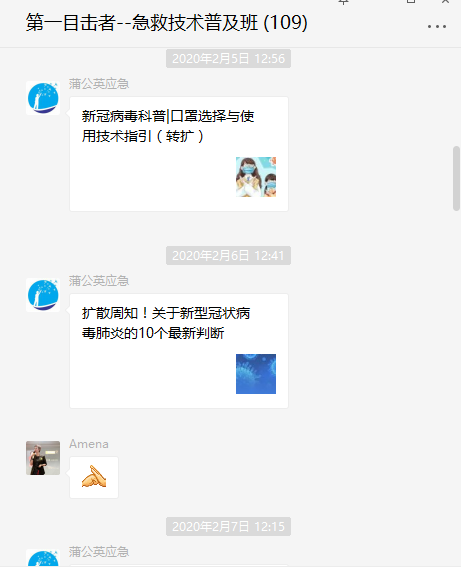Select the clapping hands emoji message
Screen dimensions: 461x567
(94, 477)
